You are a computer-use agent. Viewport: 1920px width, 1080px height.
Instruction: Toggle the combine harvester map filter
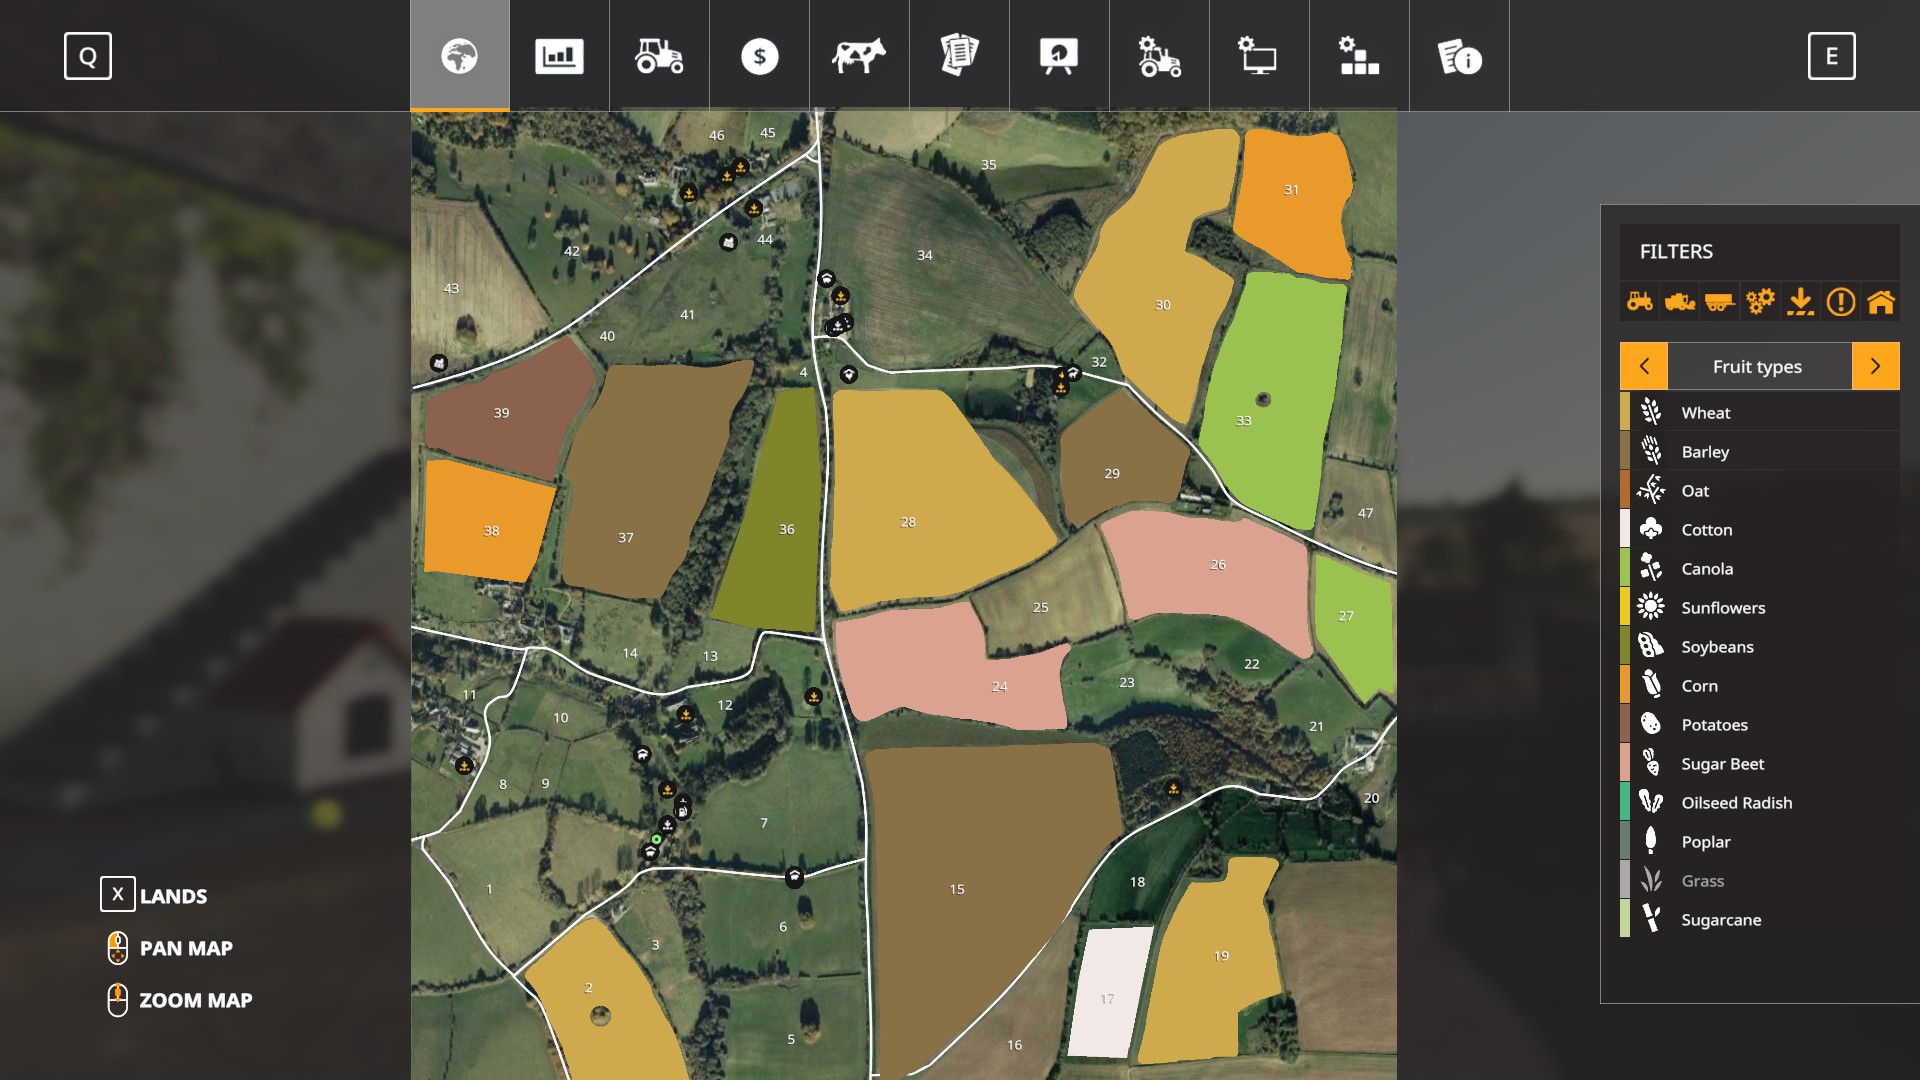(1680, 301)
